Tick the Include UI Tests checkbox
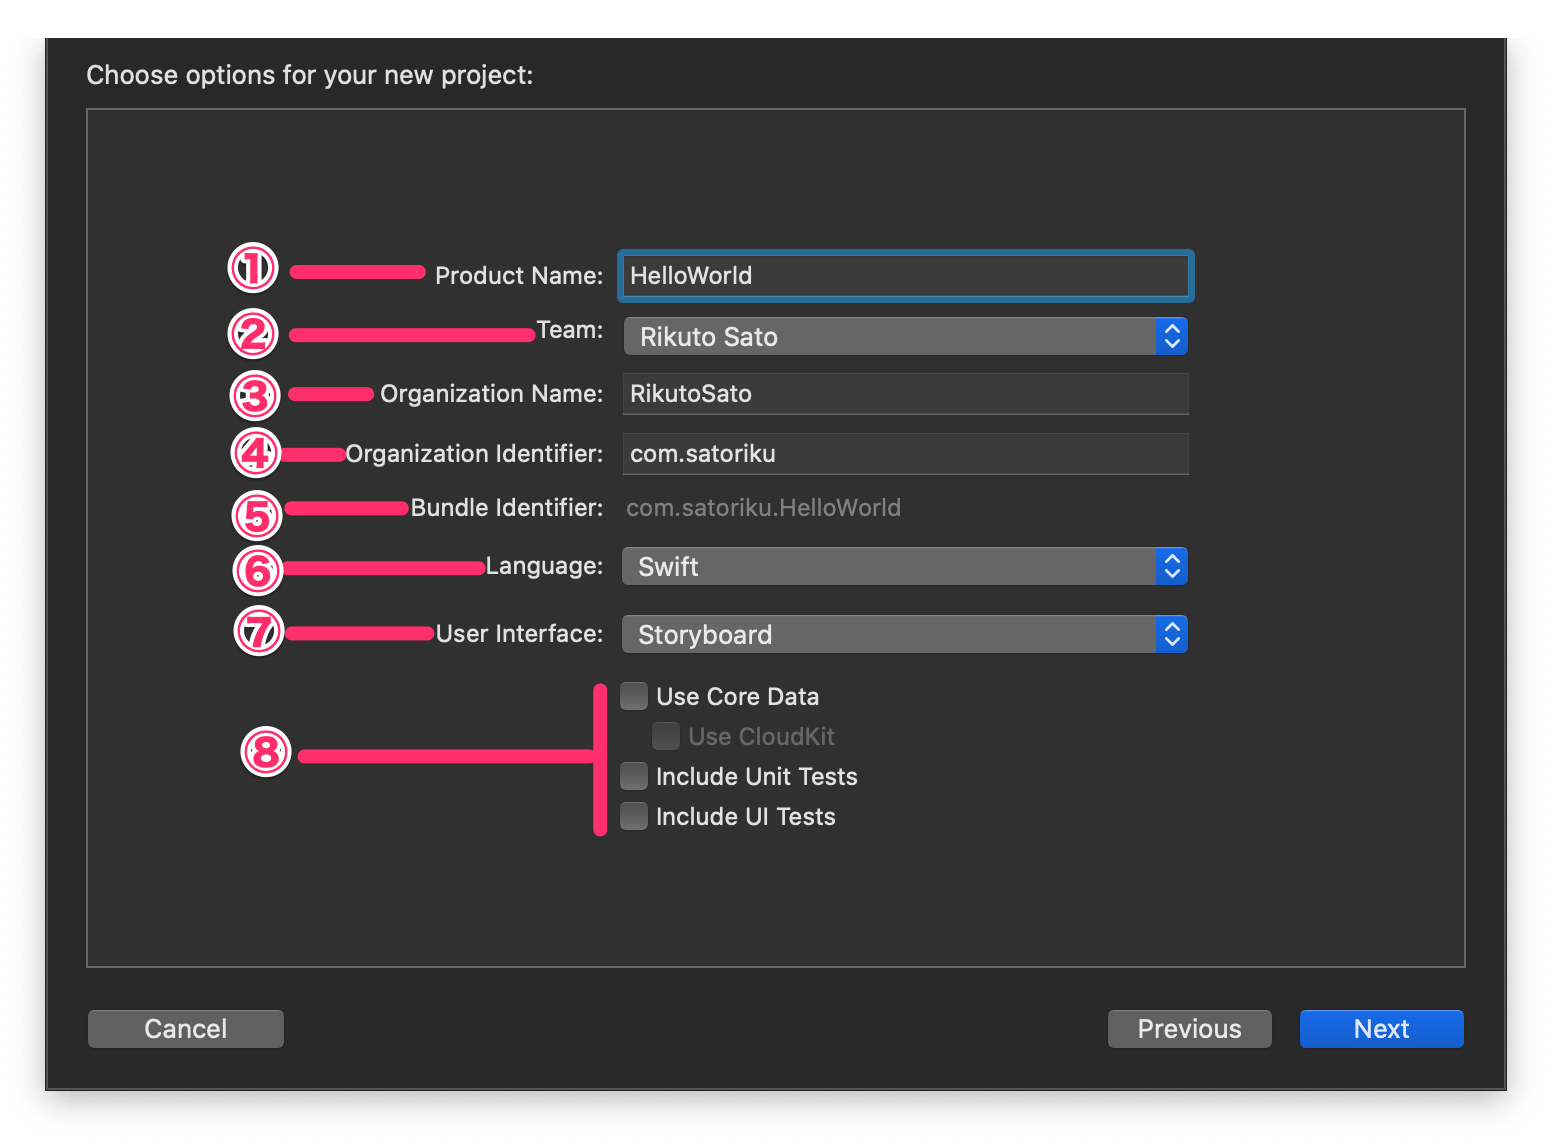 coord(634,816)
